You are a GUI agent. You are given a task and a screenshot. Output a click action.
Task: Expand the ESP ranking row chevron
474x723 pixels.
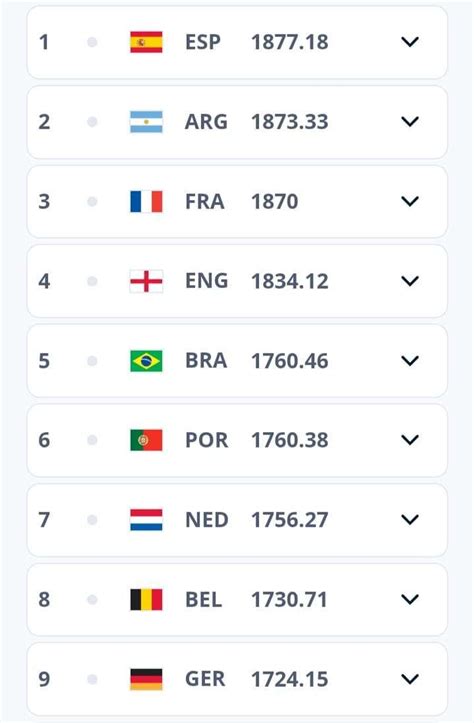(410, 42)
